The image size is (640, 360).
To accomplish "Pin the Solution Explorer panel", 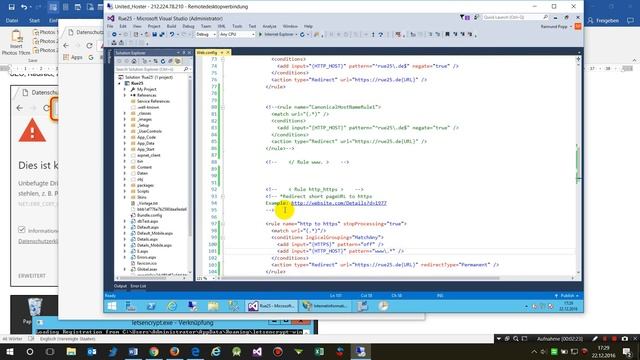I will point(183,53).
